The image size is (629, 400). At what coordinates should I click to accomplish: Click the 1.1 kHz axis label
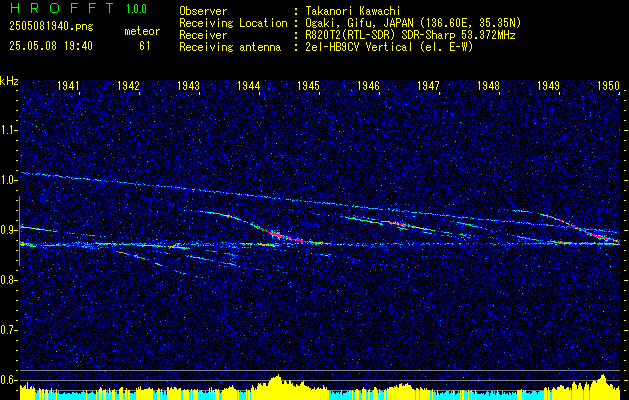click(8, 130)
